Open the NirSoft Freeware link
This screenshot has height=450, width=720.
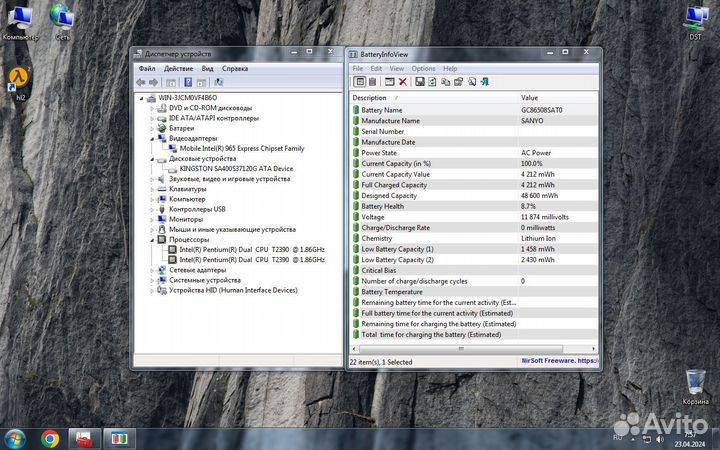coord(559,361)
